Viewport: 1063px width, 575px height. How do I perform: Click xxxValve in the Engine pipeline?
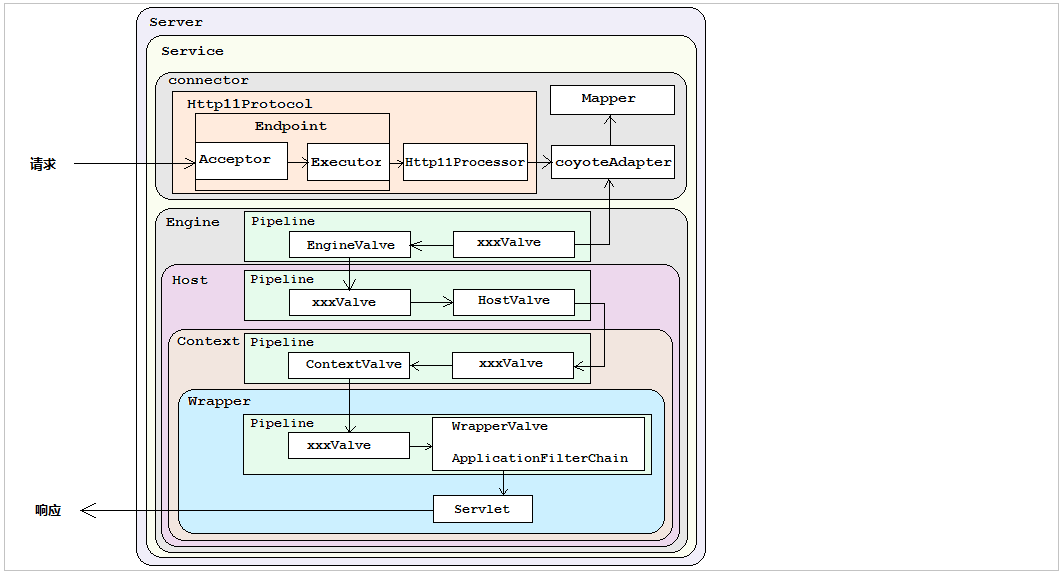pyautogui.click(x=513, y=243)
